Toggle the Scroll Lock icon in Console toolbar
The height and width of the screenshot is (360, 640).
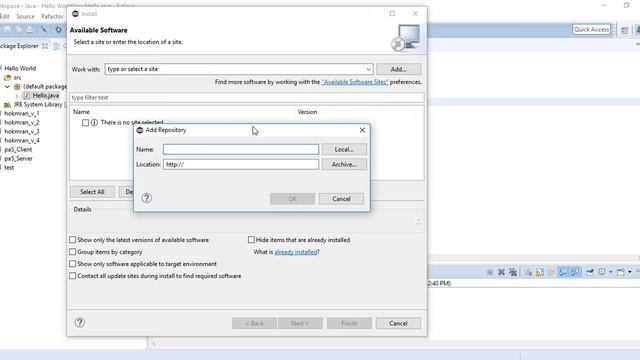[540, 272]
